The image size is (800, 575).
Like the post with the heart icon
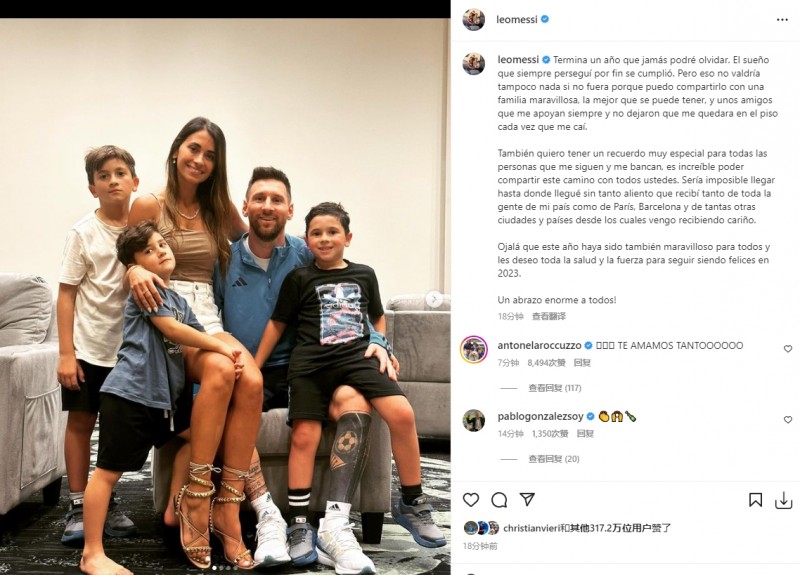[470, 500]
